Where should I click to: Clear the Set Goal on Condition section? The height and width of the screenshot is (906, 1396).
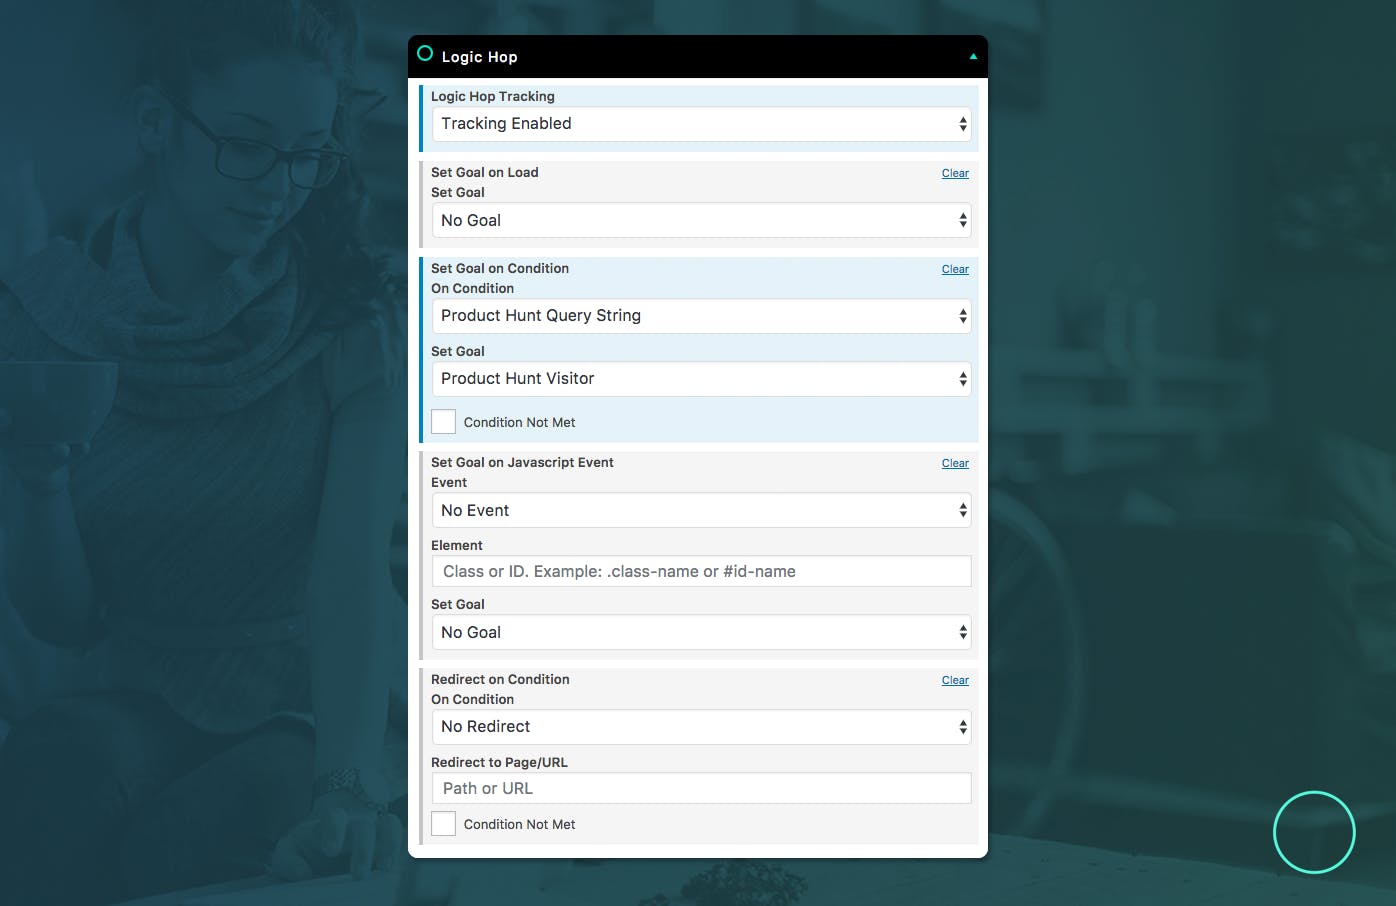pyautogui.click(x=955, y=269)
